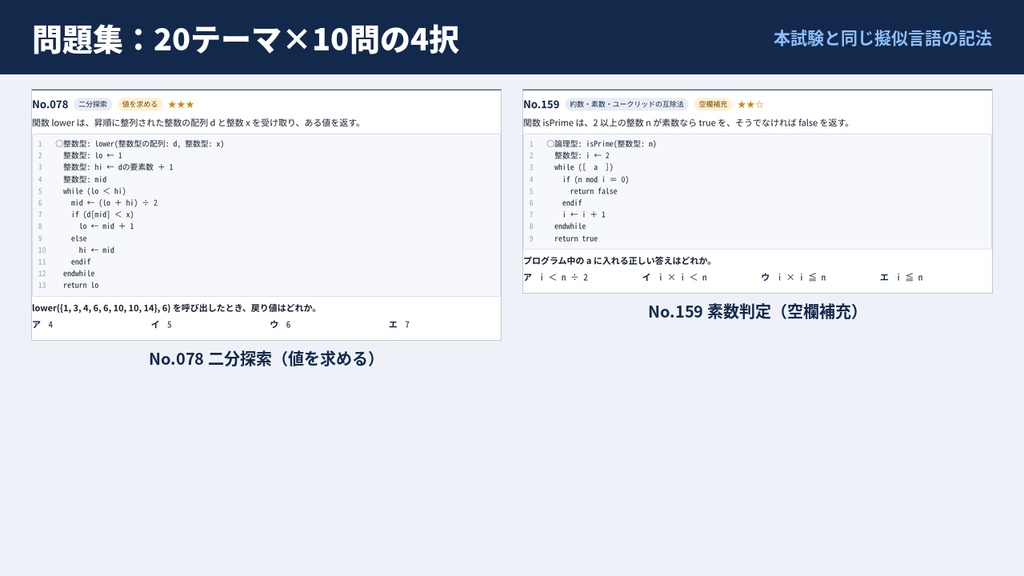Image resolution: width=1024 pixels, height=576 pixels.
Task: Click the description starting 関数 isPrime は
Action: click(687, 123)
